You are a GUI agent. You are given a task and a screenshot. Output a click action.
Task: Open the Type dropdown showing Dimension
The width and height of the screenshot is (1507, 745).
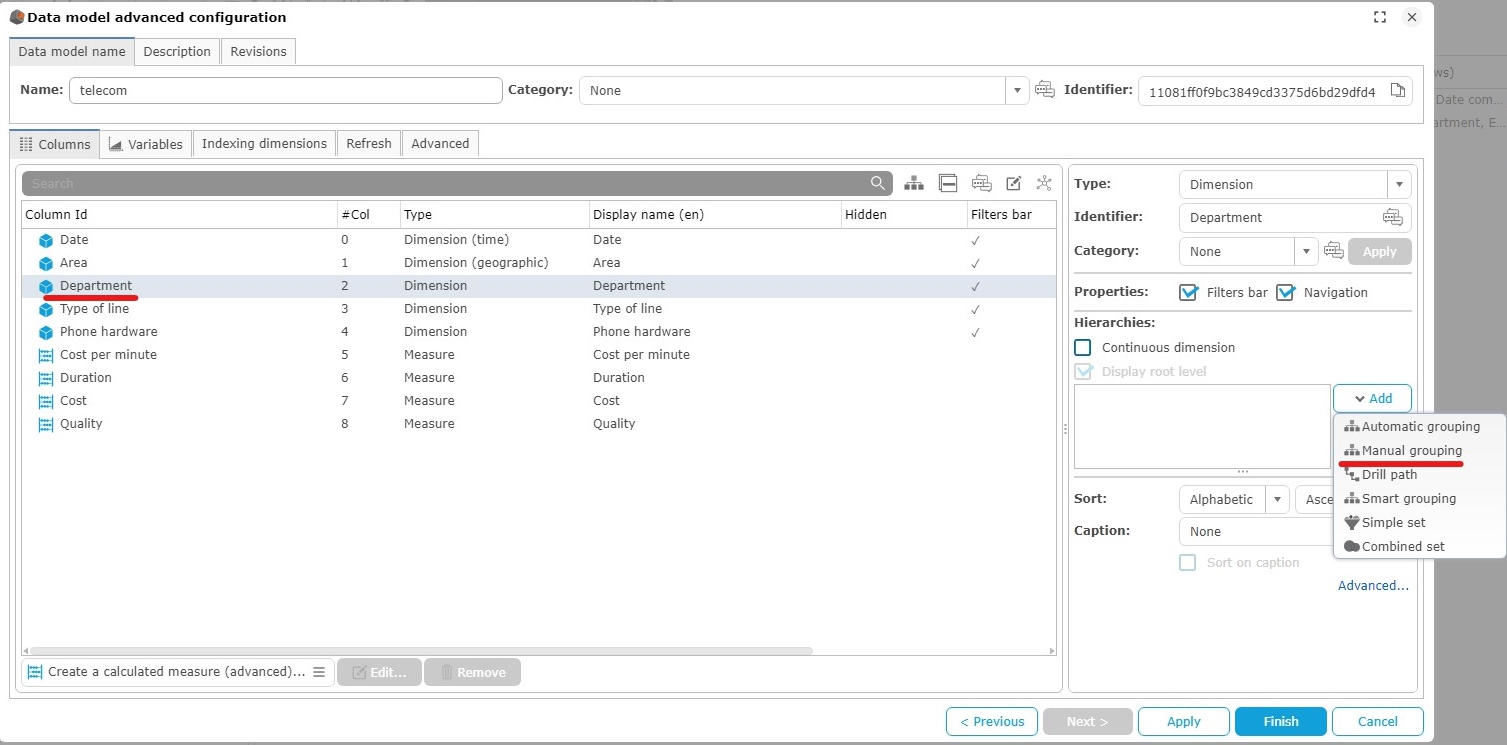tap(1398, 184)
